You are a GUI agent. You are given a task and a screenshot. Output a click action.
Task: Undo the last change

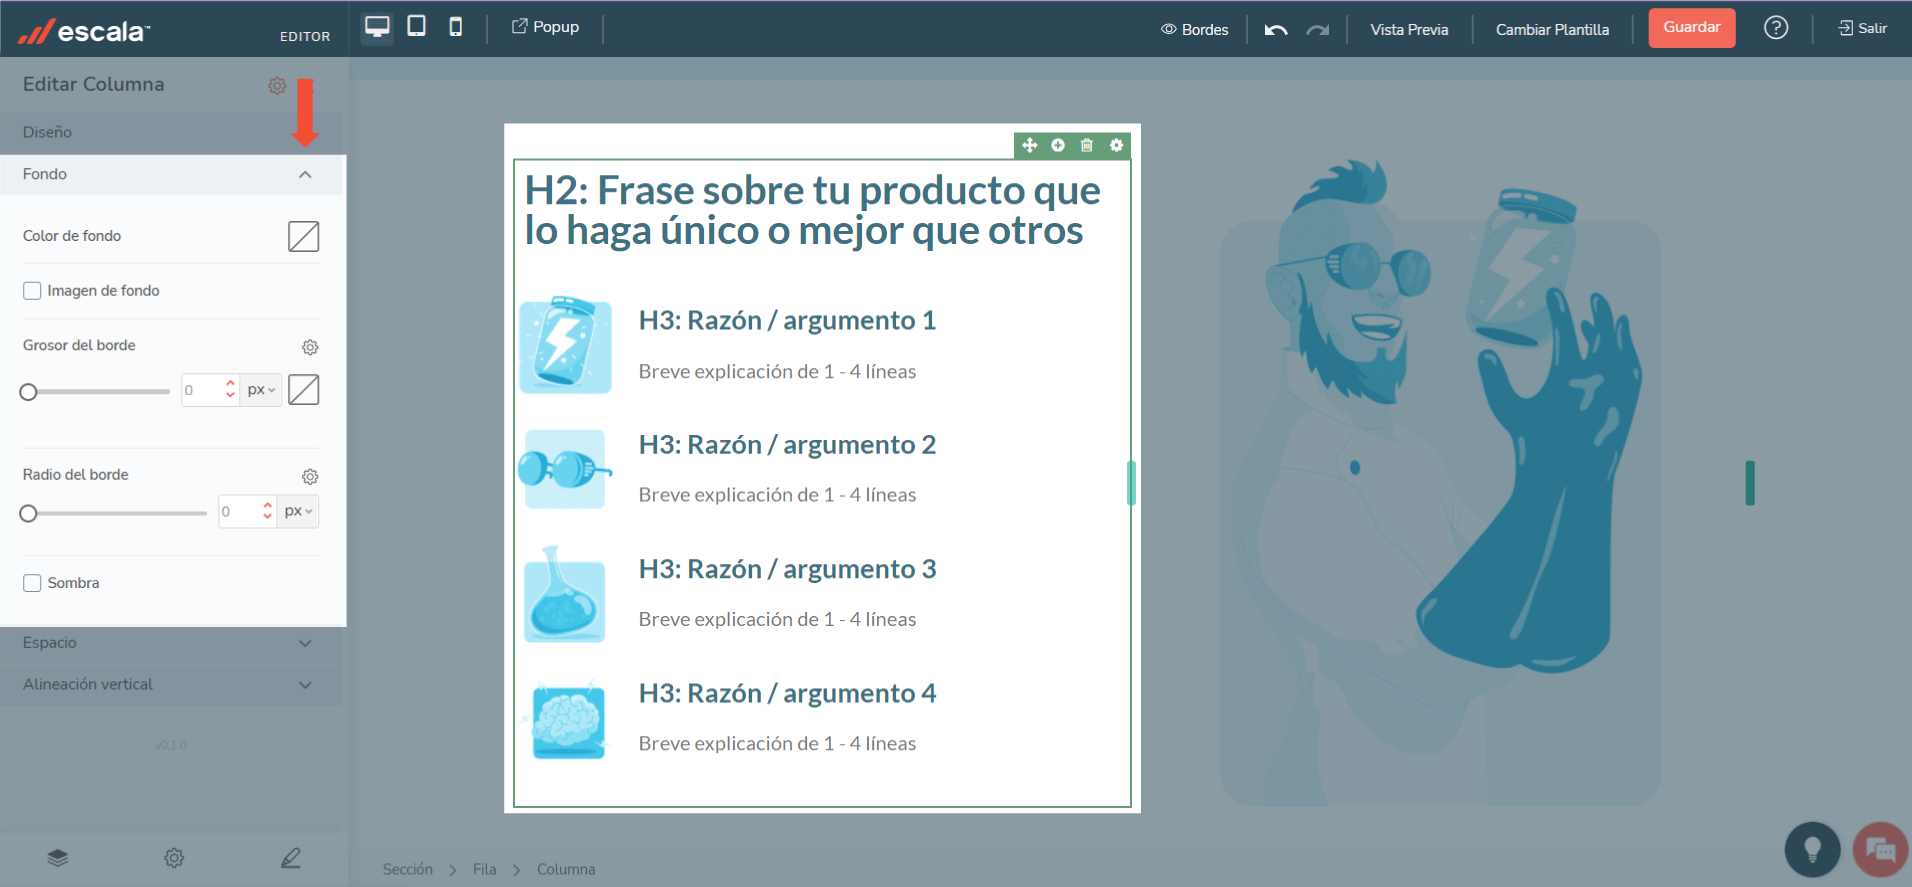(1275, 30)
